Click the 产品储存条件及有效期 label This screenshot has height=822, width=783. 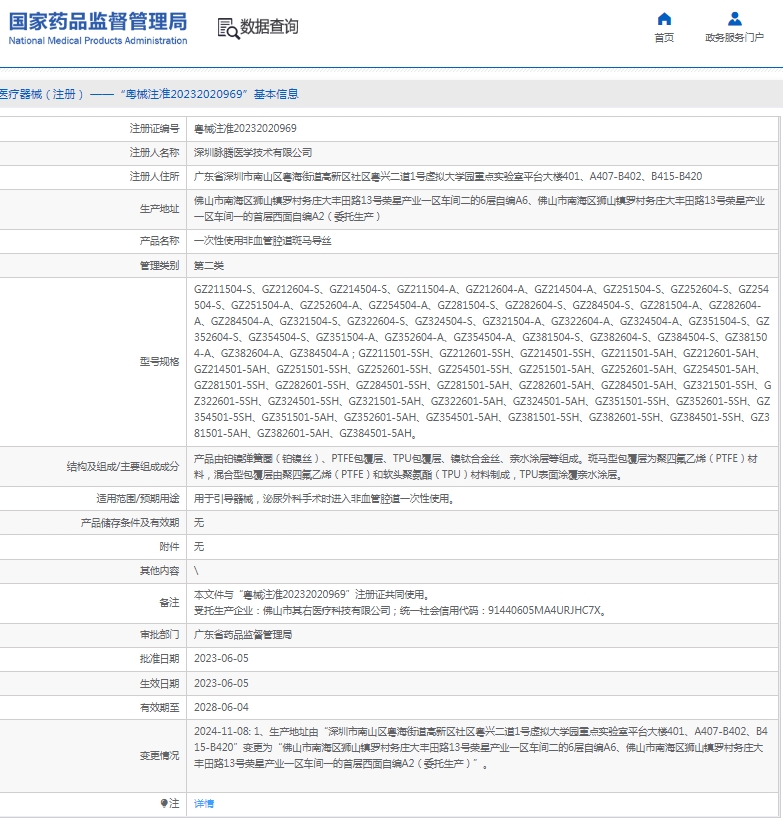[130, 523]
